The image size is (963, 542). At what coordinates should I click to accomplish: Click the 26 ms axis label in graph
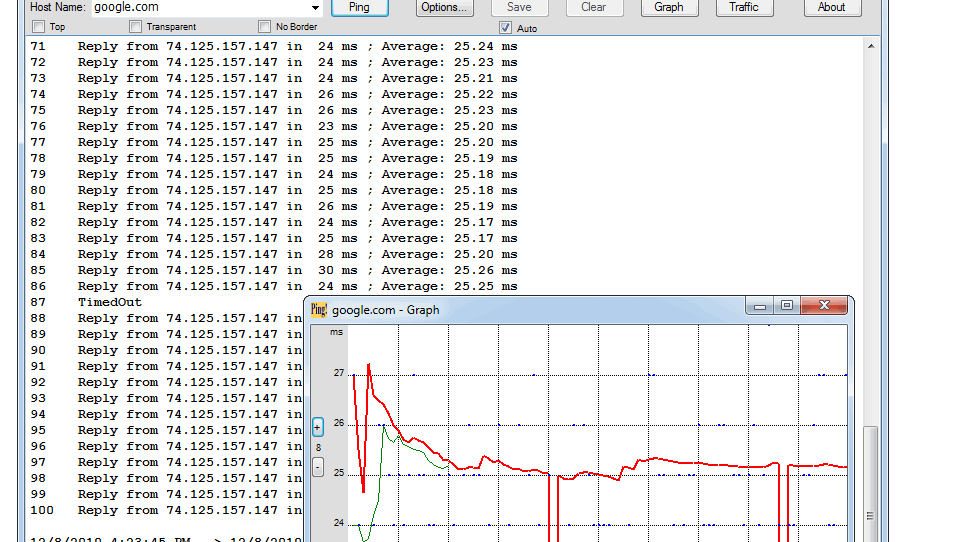pos(338,423)
